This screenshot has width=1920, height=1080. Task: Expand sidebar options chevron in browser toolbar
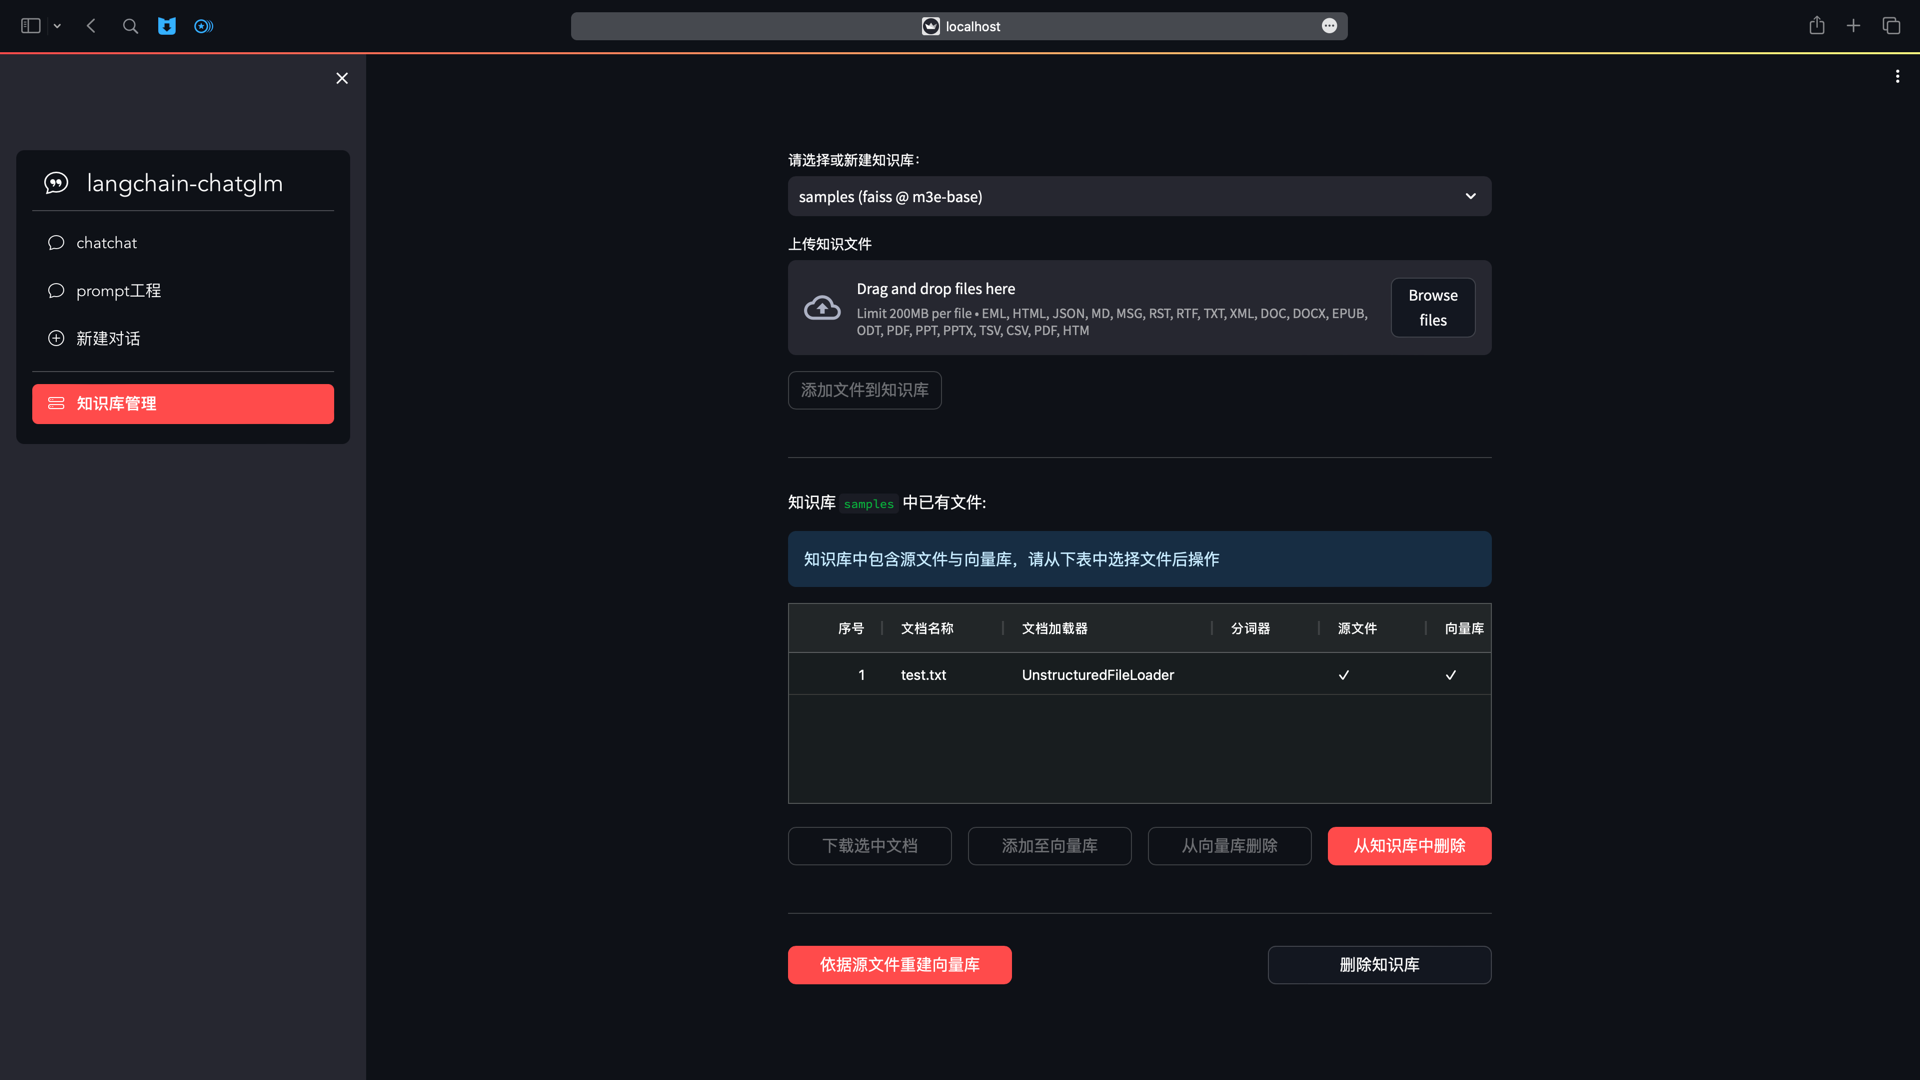[x=57, y=26]
